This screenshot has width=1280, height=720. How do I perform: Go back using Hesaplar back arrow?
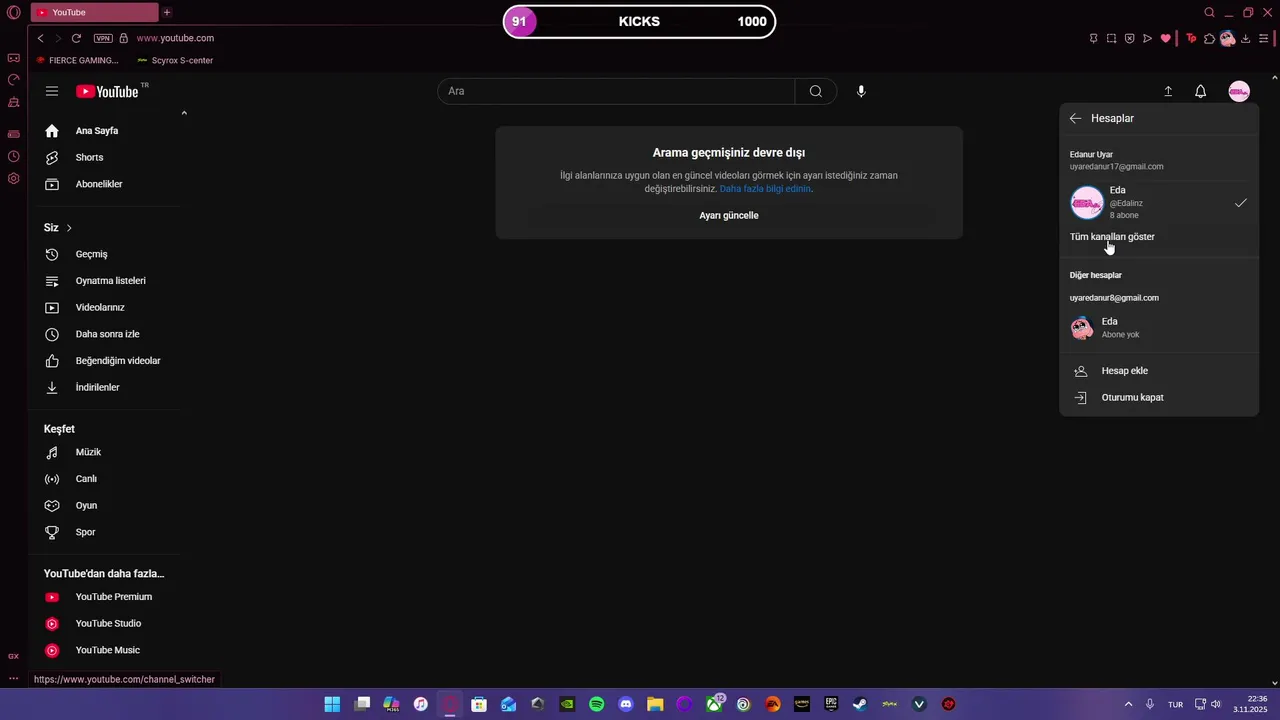[x=1075, y=118]
